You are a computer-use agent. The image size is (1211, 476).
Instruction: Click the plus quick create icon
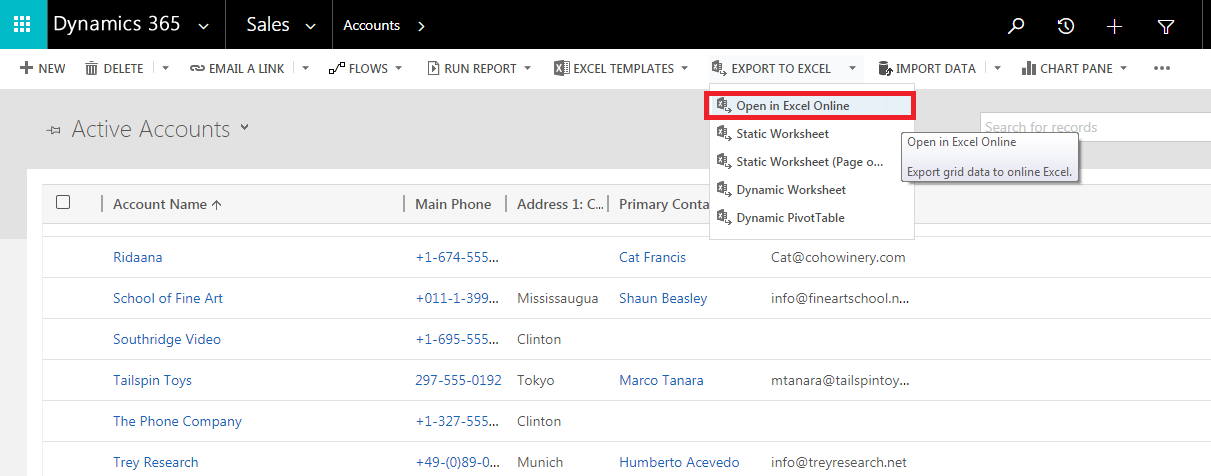pos(1115,26)
